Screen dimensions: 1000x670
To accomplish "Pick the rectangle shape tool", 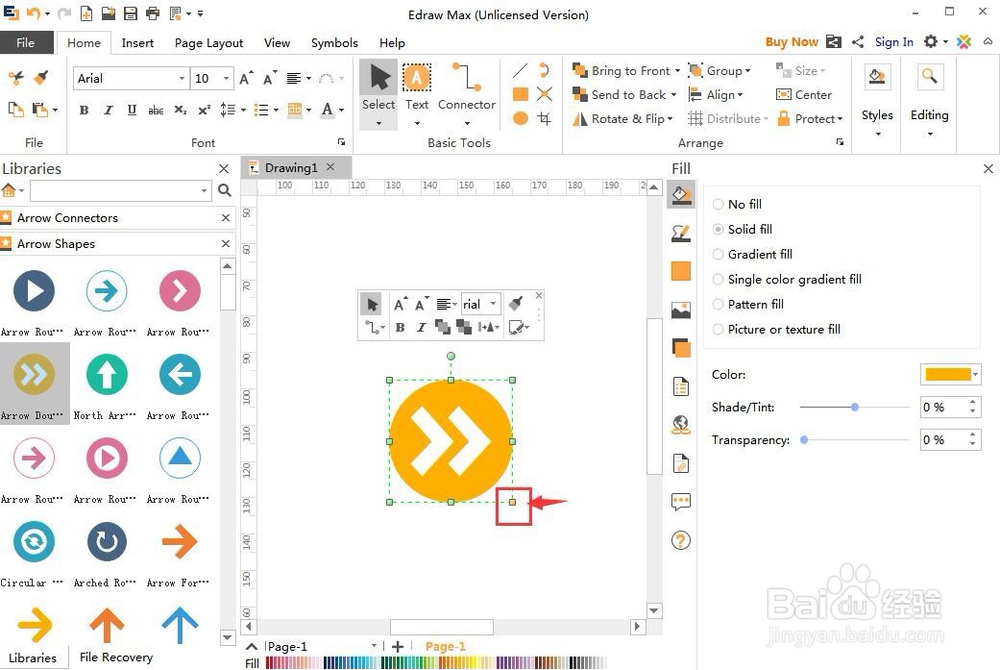I will tap(520, 94).
